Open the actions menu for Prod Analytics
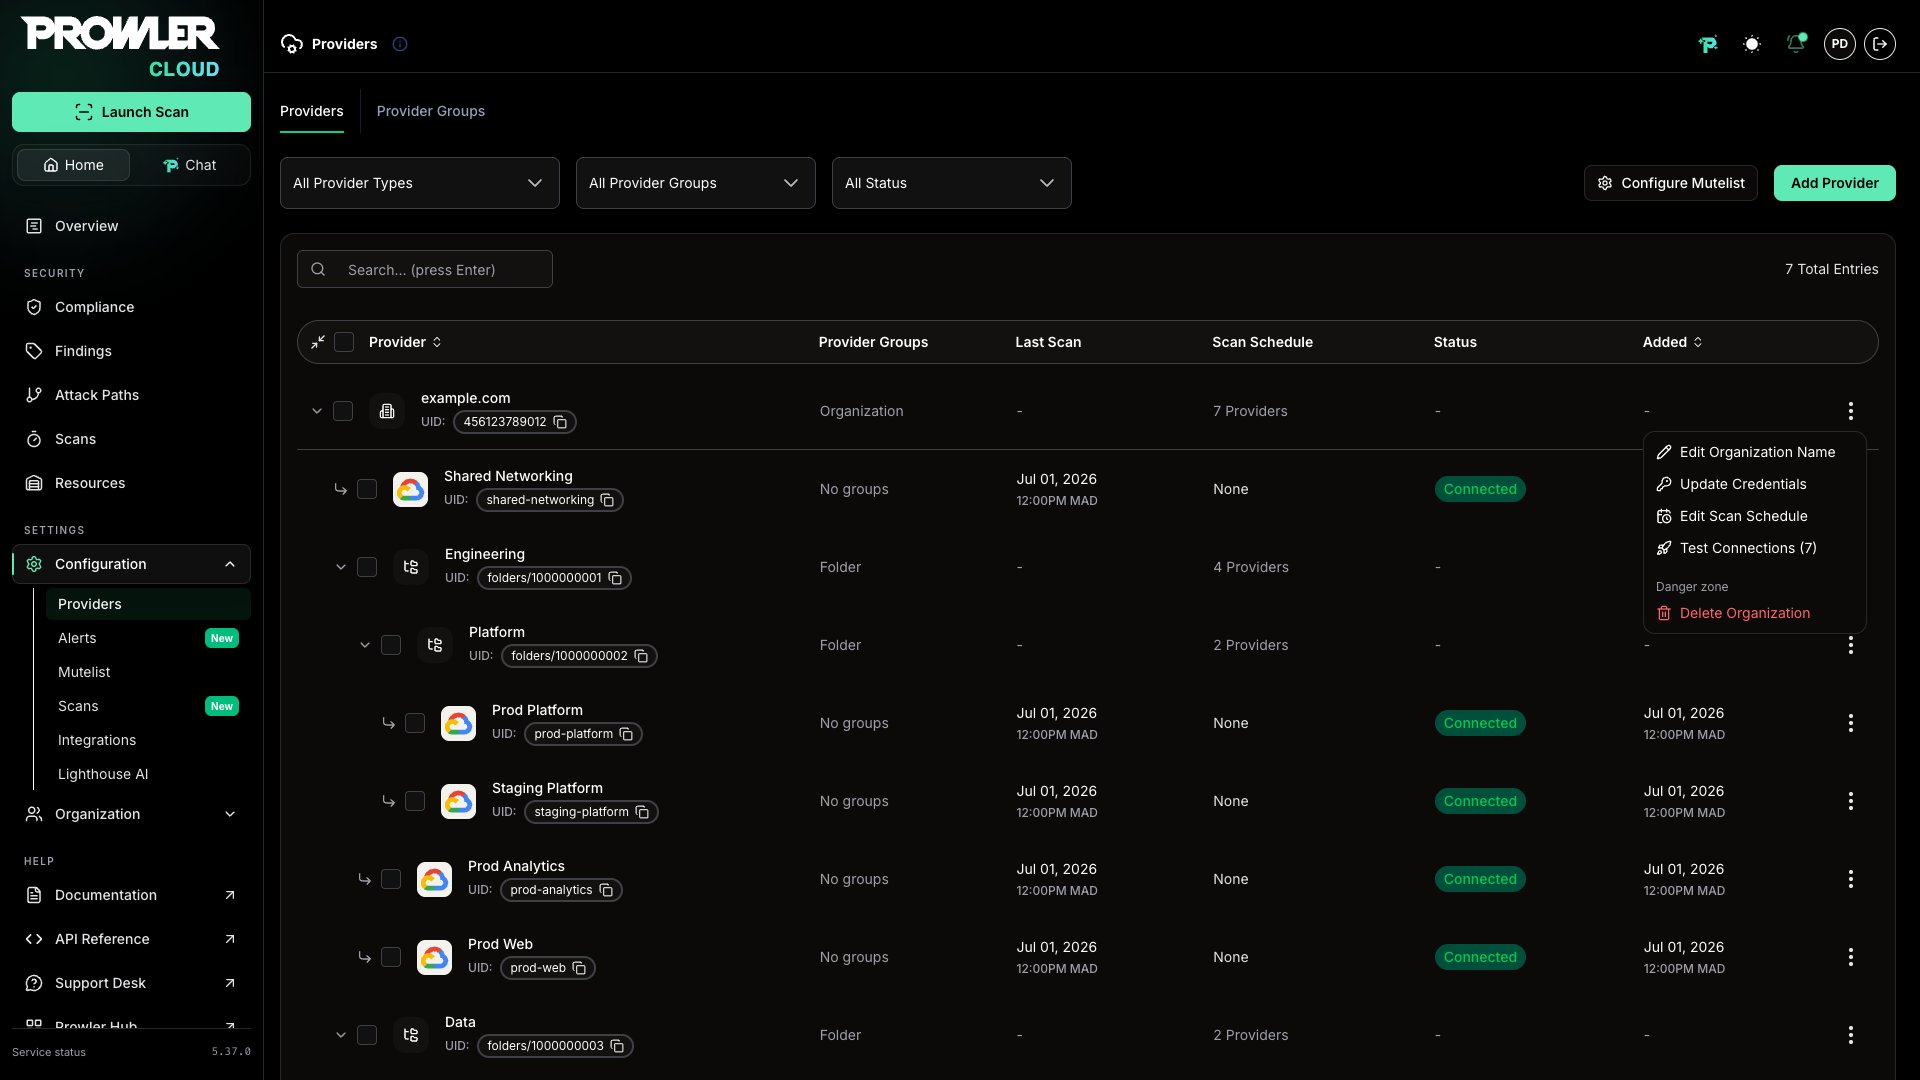 click(1850, 879)
